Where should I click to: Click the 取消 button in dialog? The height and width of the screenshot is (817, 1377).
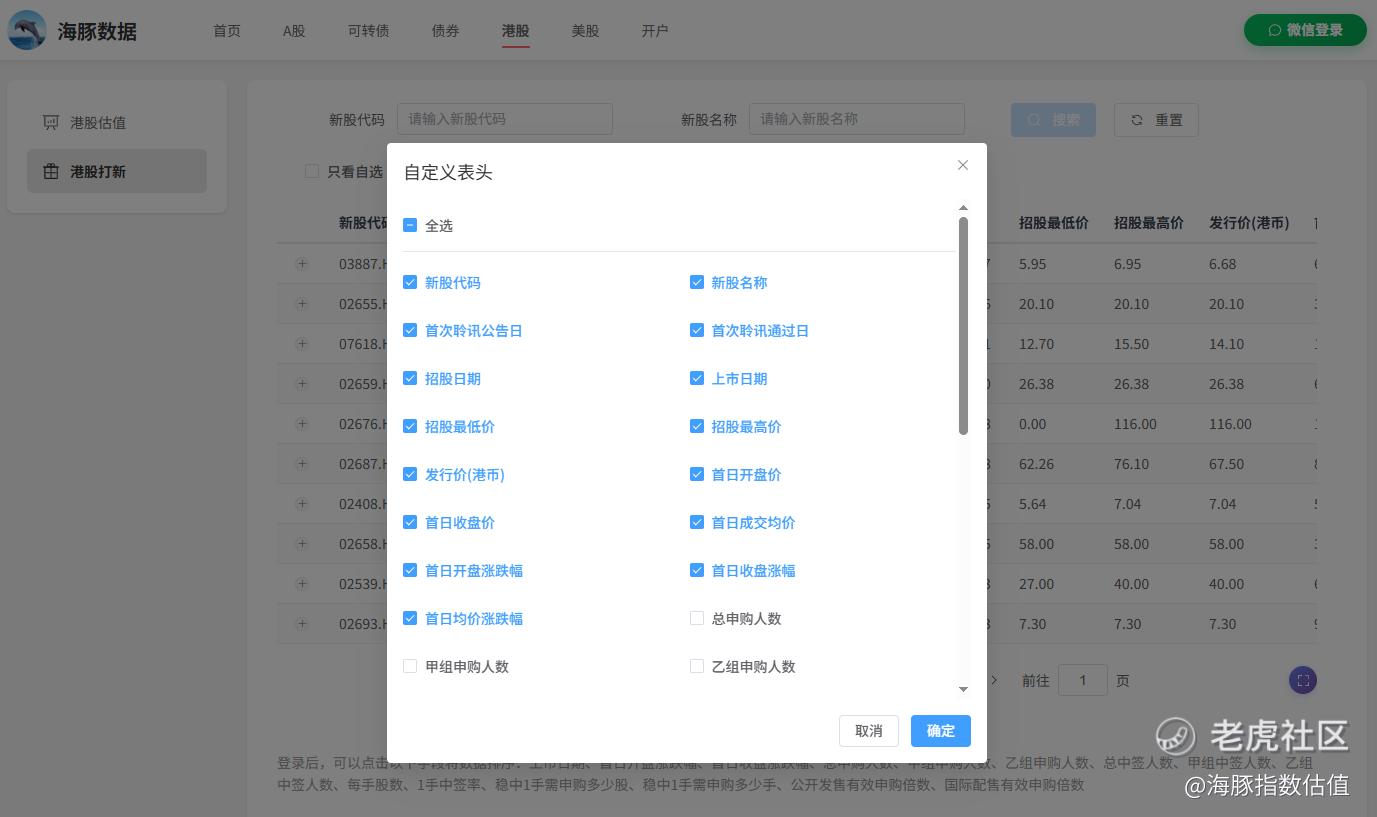869,731
